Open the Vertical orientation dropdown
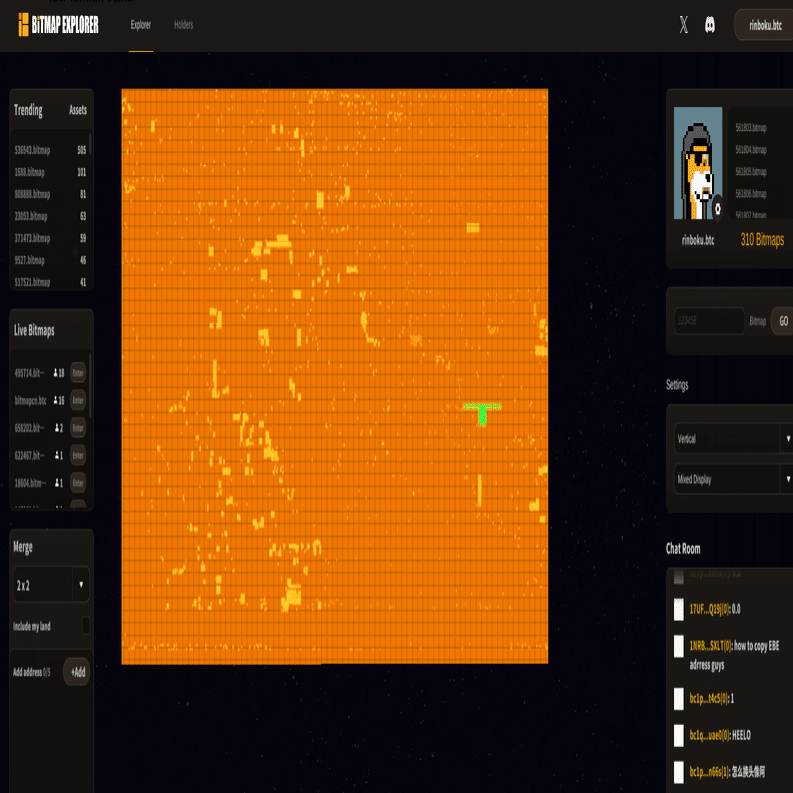The image size is (793, 793). click(733, 438)
